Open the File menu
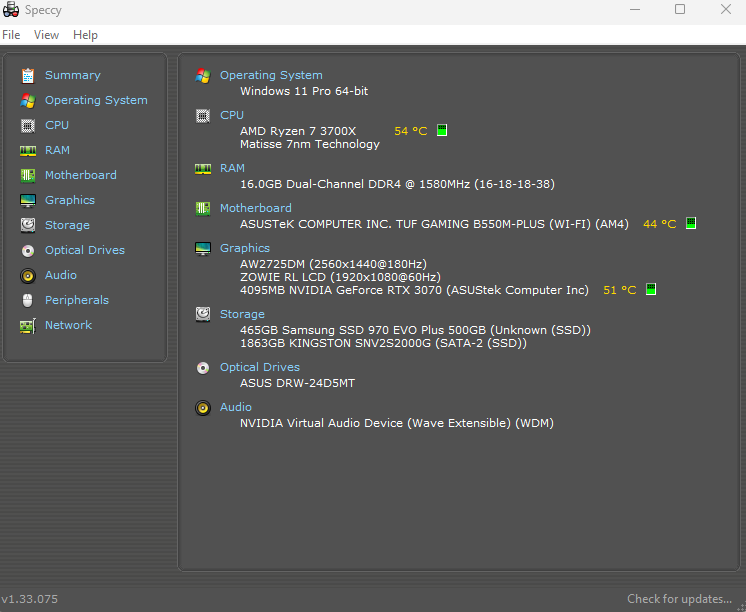 [x=11, y=35]
